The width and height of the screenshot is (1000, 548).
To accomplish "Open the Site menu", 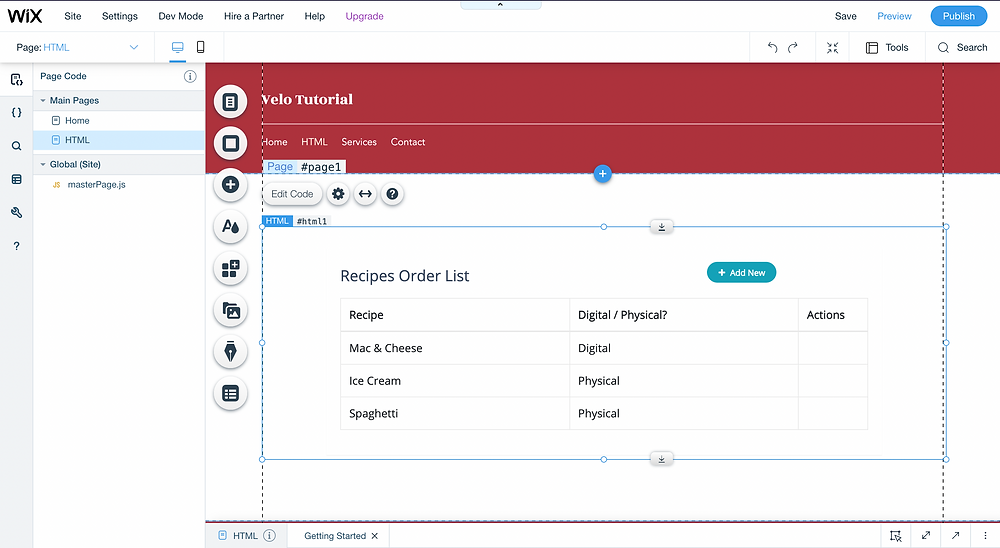I will tap(73, 16).
